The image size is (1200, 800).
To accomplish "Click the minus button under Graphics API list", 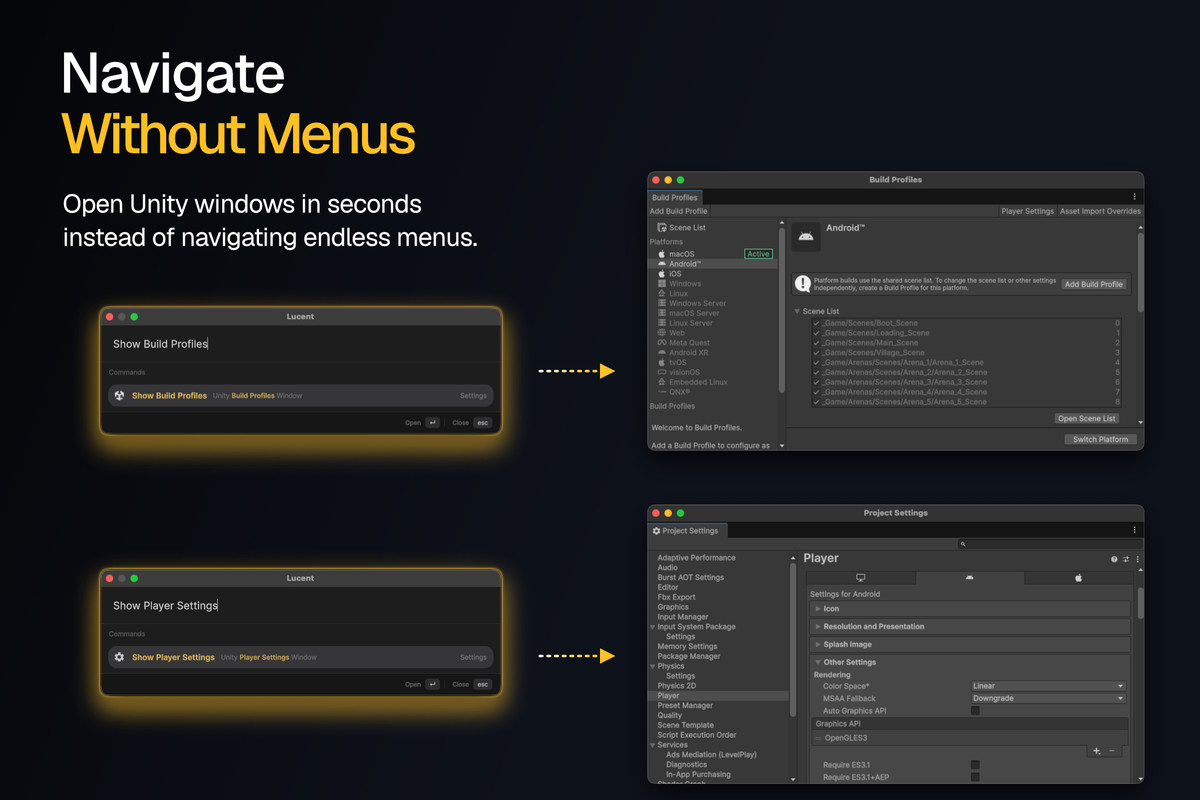I will 1112,750.
